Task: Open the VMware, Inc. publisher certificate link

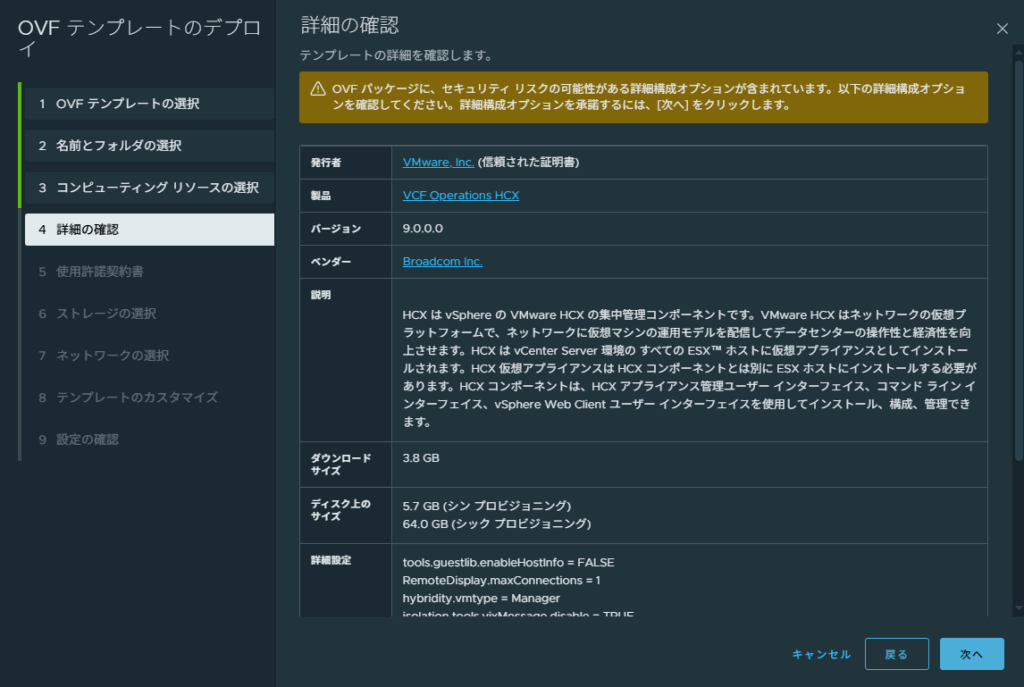Action: (x=438, y=162)
